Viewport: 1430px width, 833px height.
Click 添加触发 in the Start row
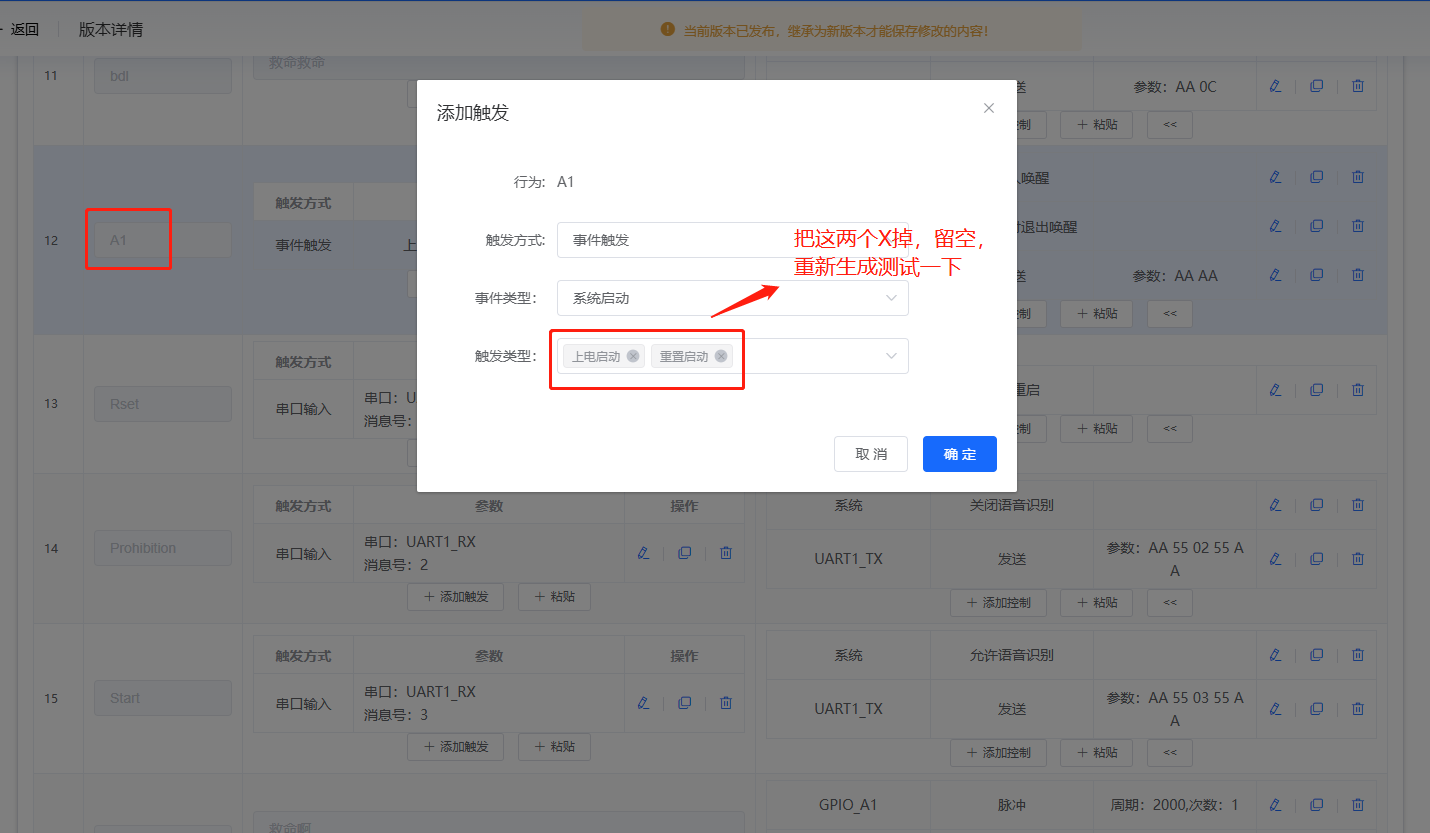coord(455,746)
